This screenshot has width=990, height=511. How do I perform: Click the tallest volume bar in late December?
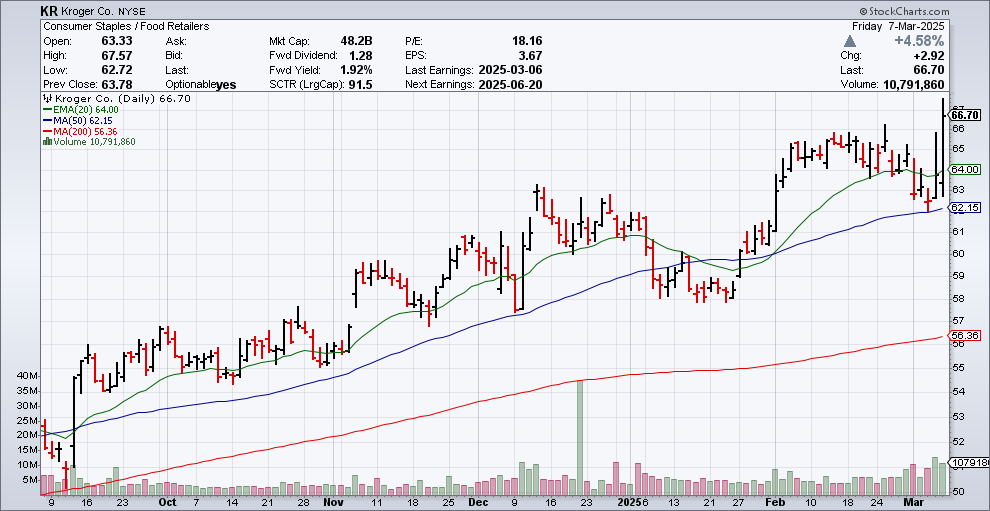[x=580, y=437]
